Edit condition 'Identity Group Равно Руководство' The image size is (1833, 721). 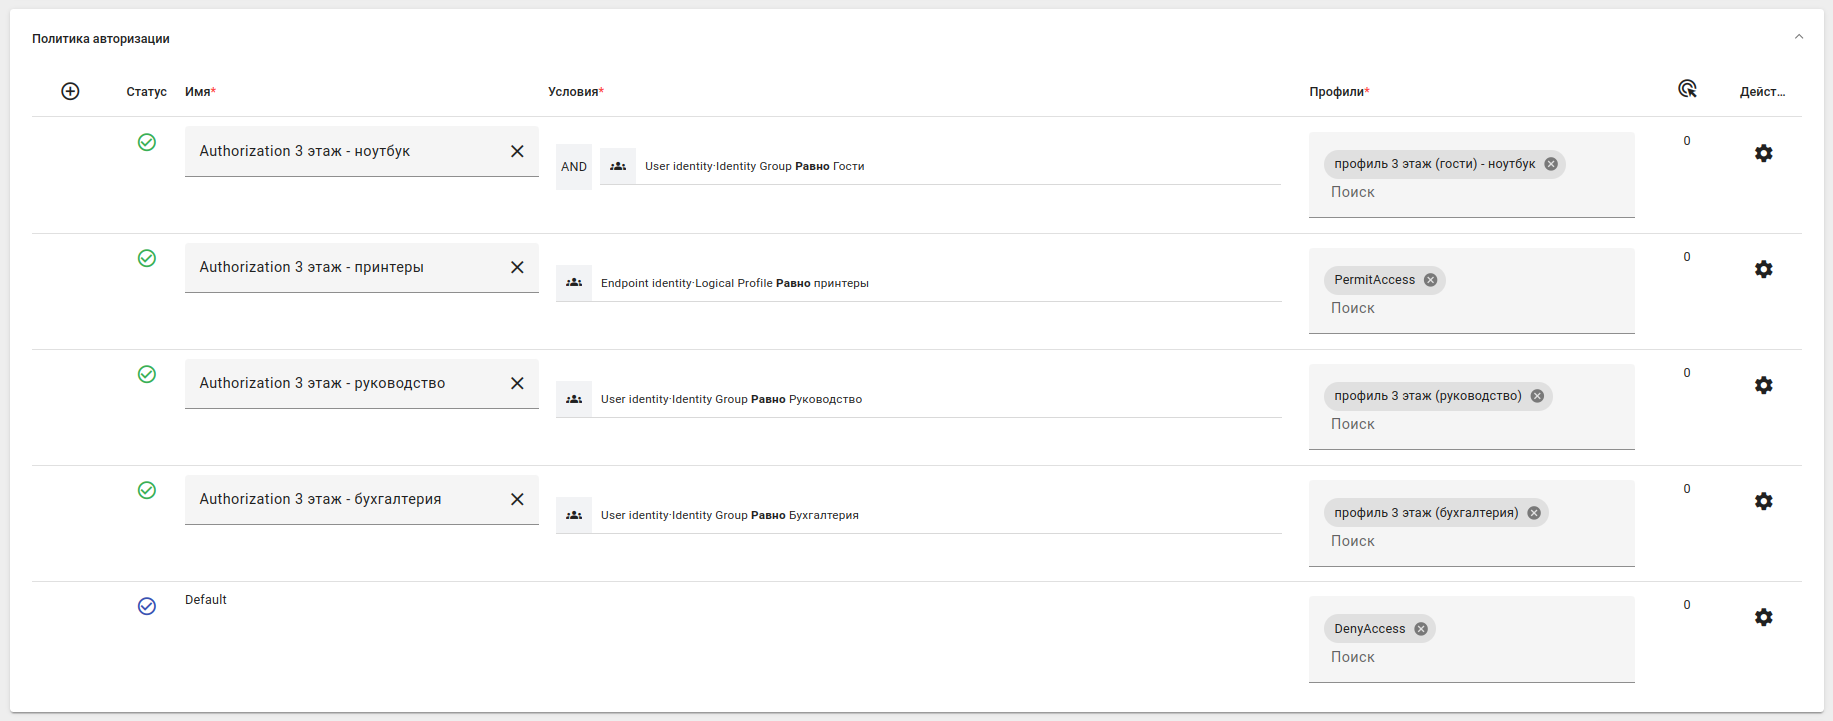731,399
